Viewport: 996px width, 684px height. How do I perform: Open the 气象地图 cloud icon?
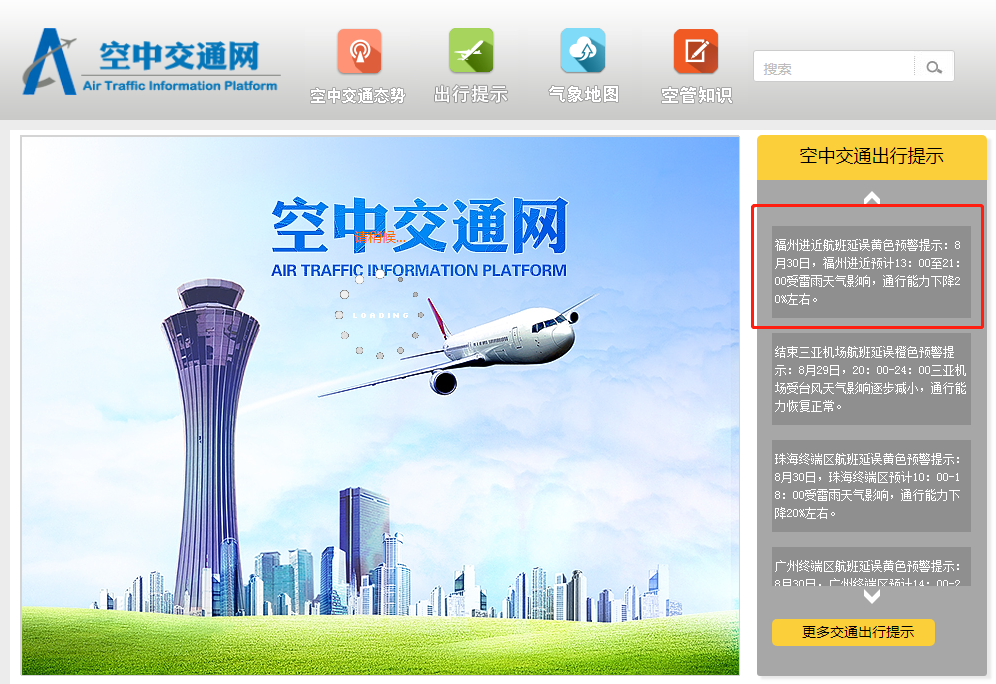point(583,51)
